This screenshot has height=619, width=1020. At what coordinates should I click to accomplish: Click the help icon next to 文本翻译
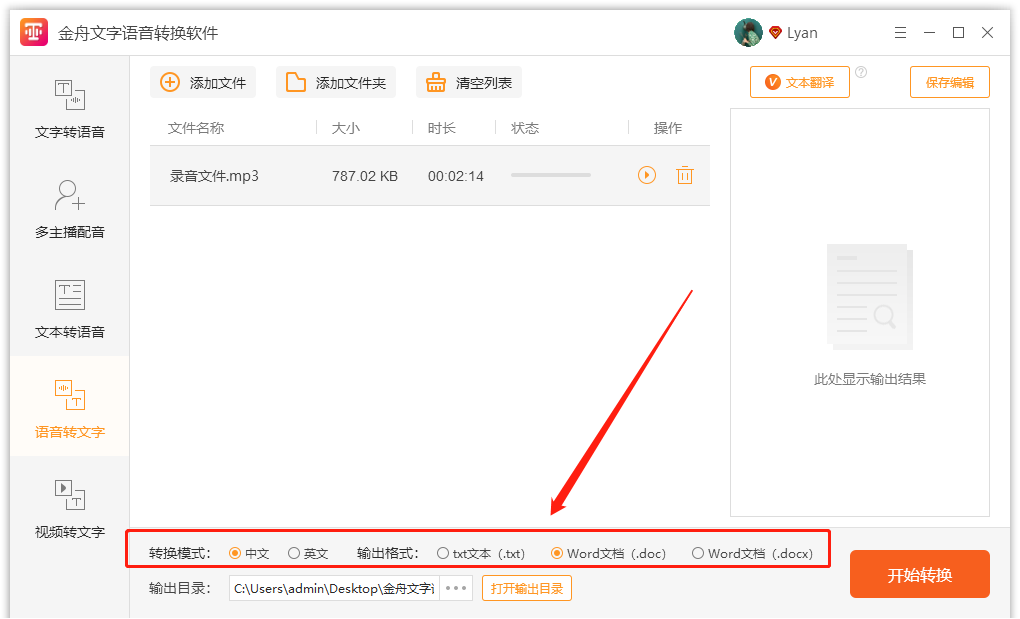coord(862,71)
